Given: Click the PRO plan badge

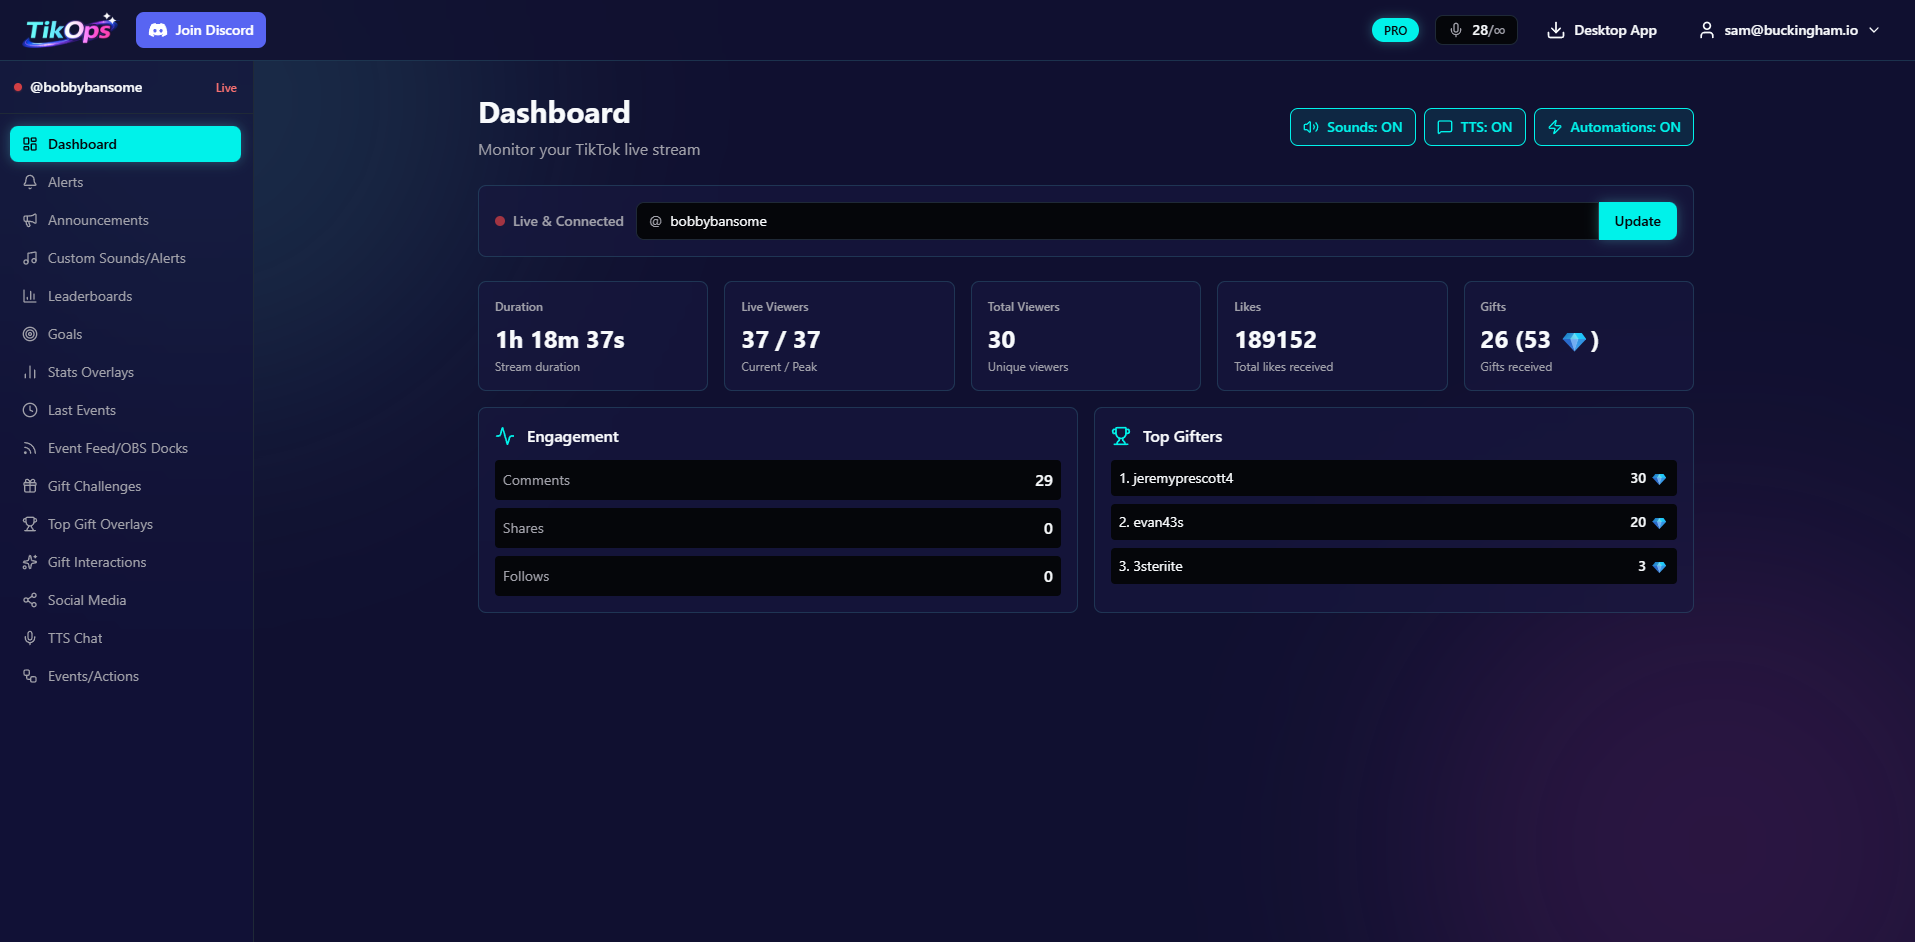Looking at the screenshot, I should 1395,30.
